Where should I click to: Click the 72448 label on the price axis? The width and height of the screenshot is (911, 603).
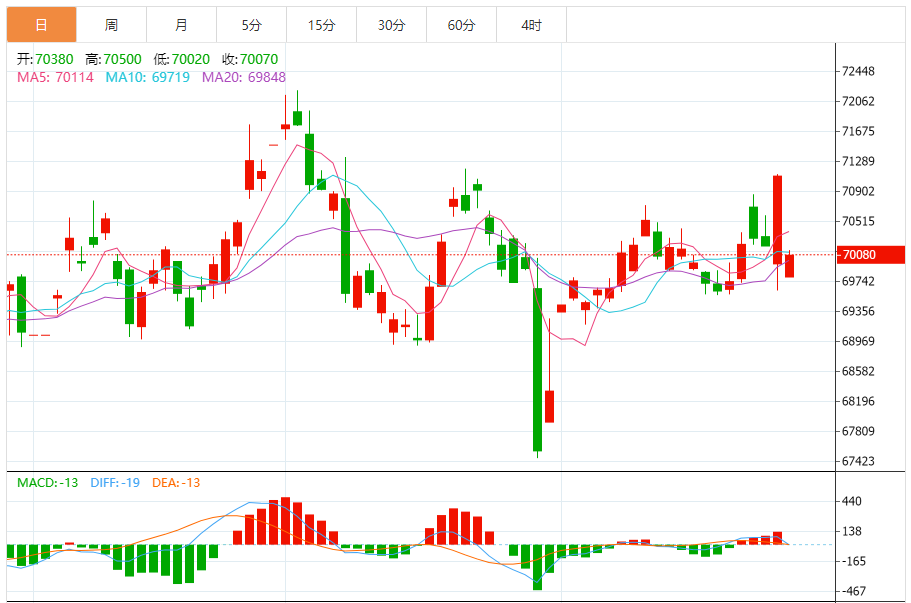(859, 72)
